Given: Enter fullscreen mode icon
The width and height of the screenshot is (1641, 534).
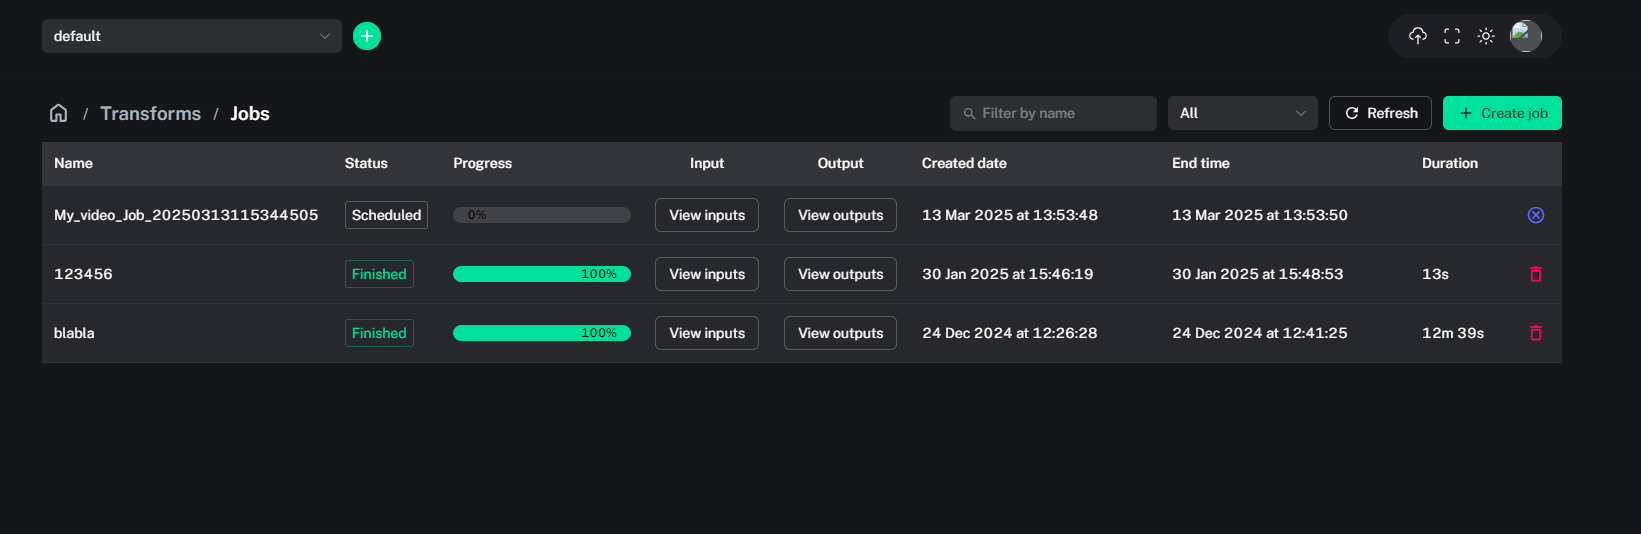Looking at the screenshot, I should (x=1452, y=36).
